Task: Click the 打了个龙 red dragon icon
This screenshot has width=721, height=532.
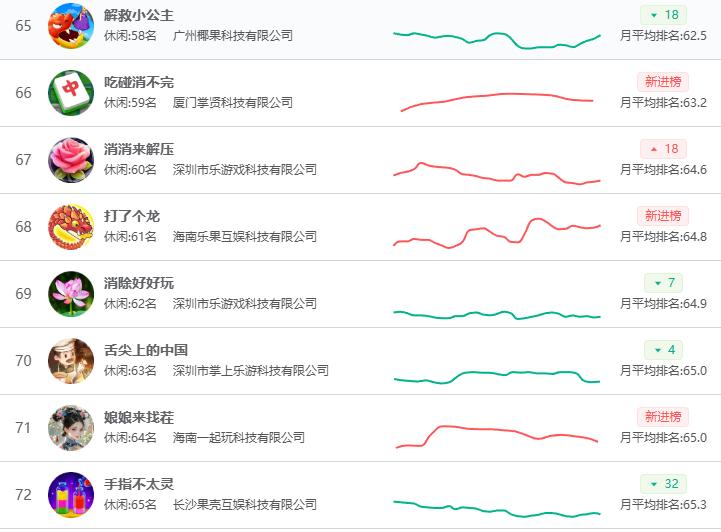Action: (71, 227)
